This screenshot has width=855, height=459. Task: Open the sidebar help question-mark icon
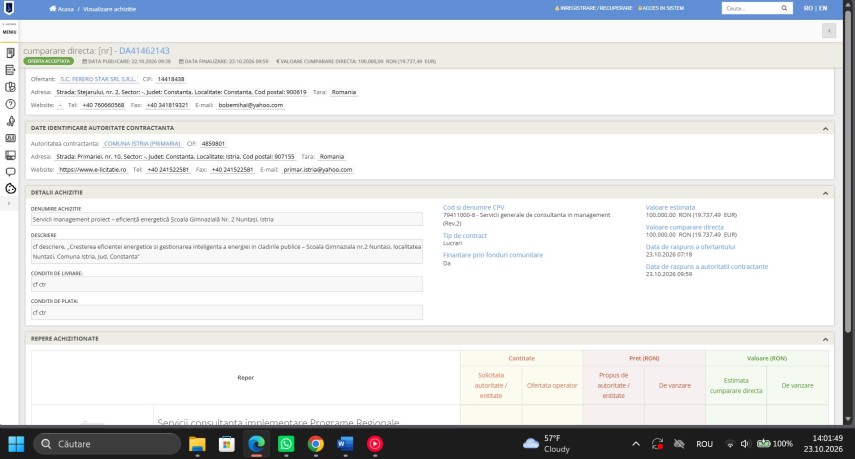[10, 104]
